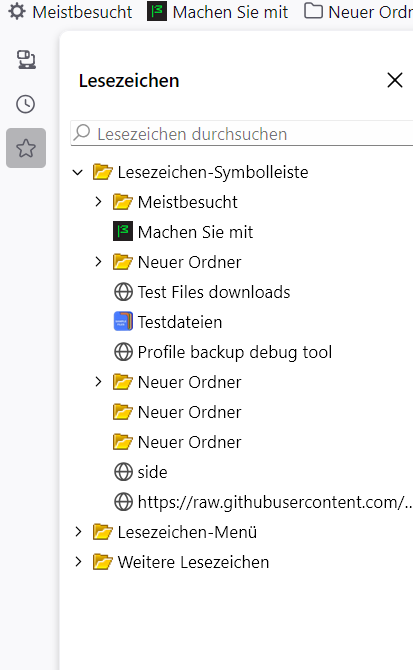This screenshot has width=413, height=670.
Task: Expand the first Neuer Ordner folder
Action: tap(98, 262)
